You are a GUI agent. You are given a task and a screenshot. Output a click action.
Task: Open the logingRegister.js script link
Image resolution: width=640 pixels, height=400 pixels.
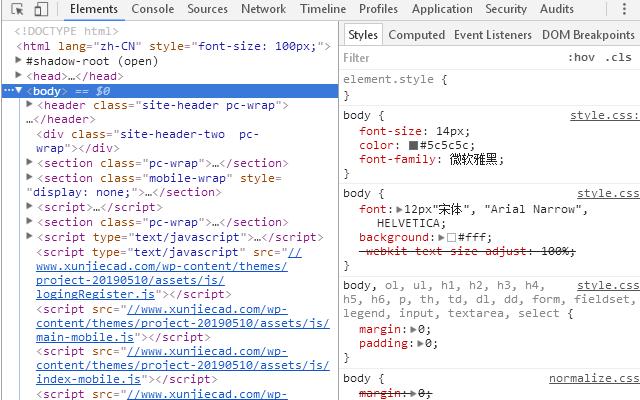[96, 295]
